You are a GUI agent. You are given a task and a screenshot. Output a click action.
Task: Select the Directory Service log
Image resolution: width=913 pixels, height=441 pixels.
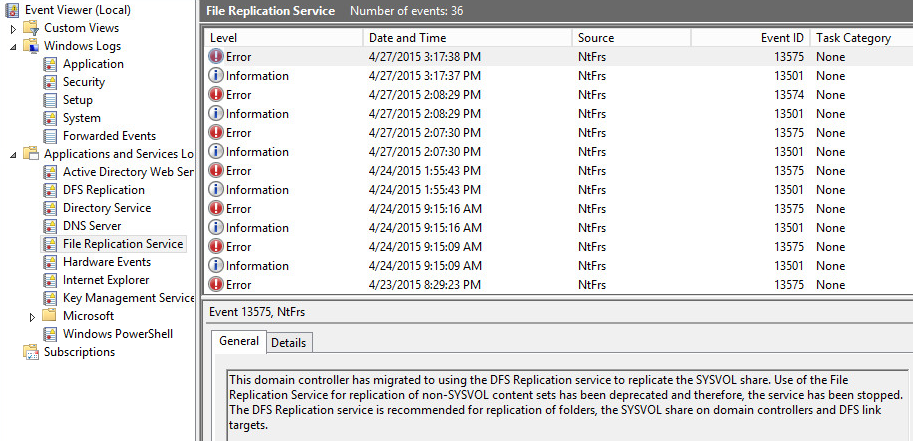pos(106,208)
